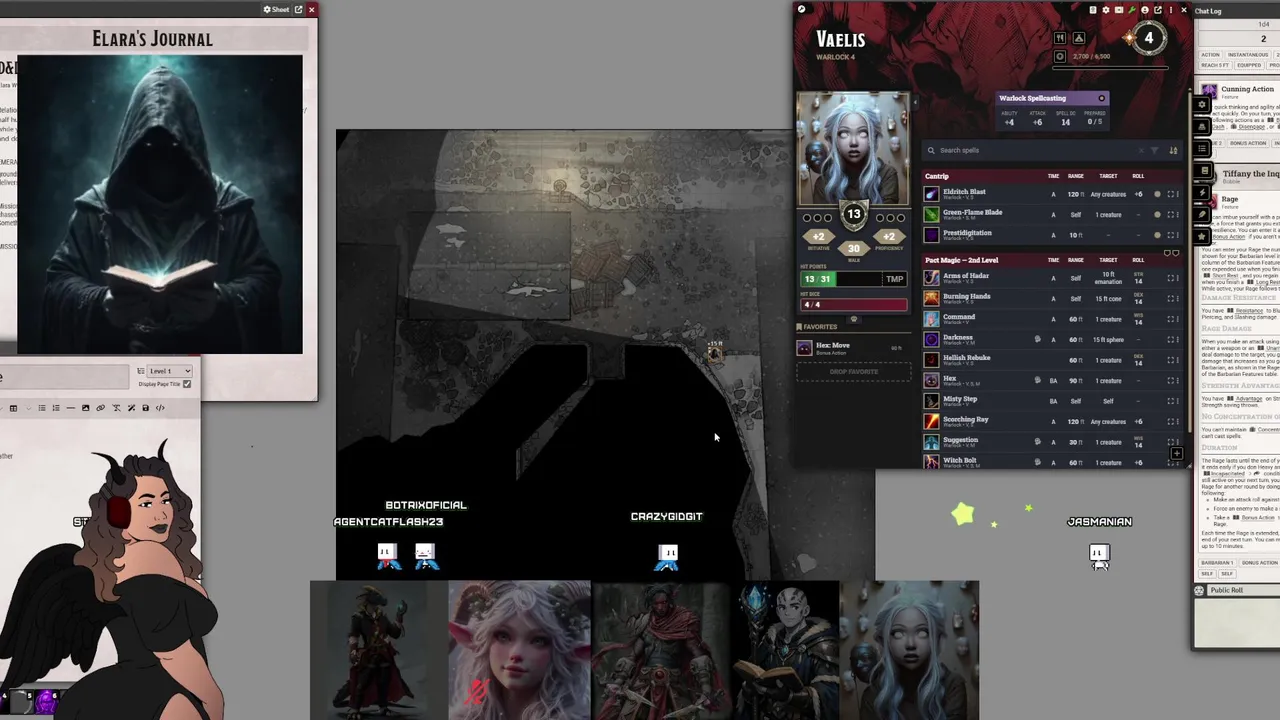Image resolution: width=1280 pixels, height=720 pixels.
Task: Click the Hit Dice 4 / 4 bar
Action: [854, 305]
